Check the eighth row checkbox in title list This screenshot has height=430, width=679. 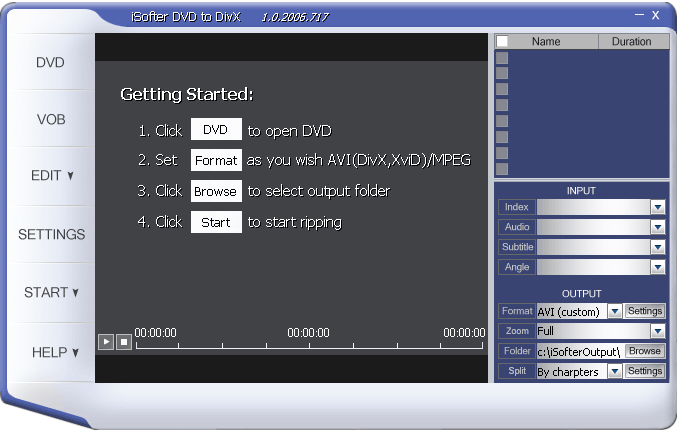point(502,169)
